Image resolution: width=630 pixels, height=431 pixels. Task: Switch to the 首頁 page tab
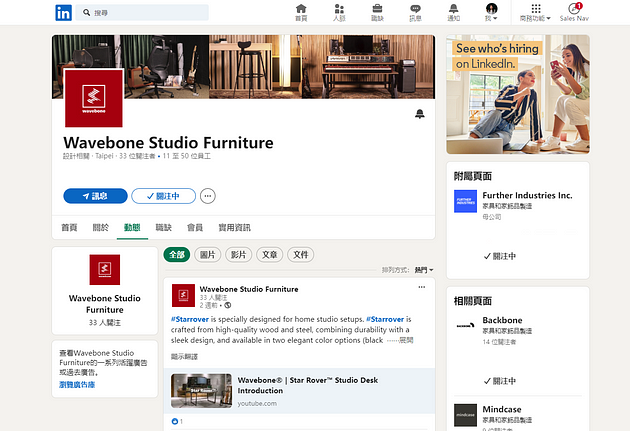(x=69, y=228)
